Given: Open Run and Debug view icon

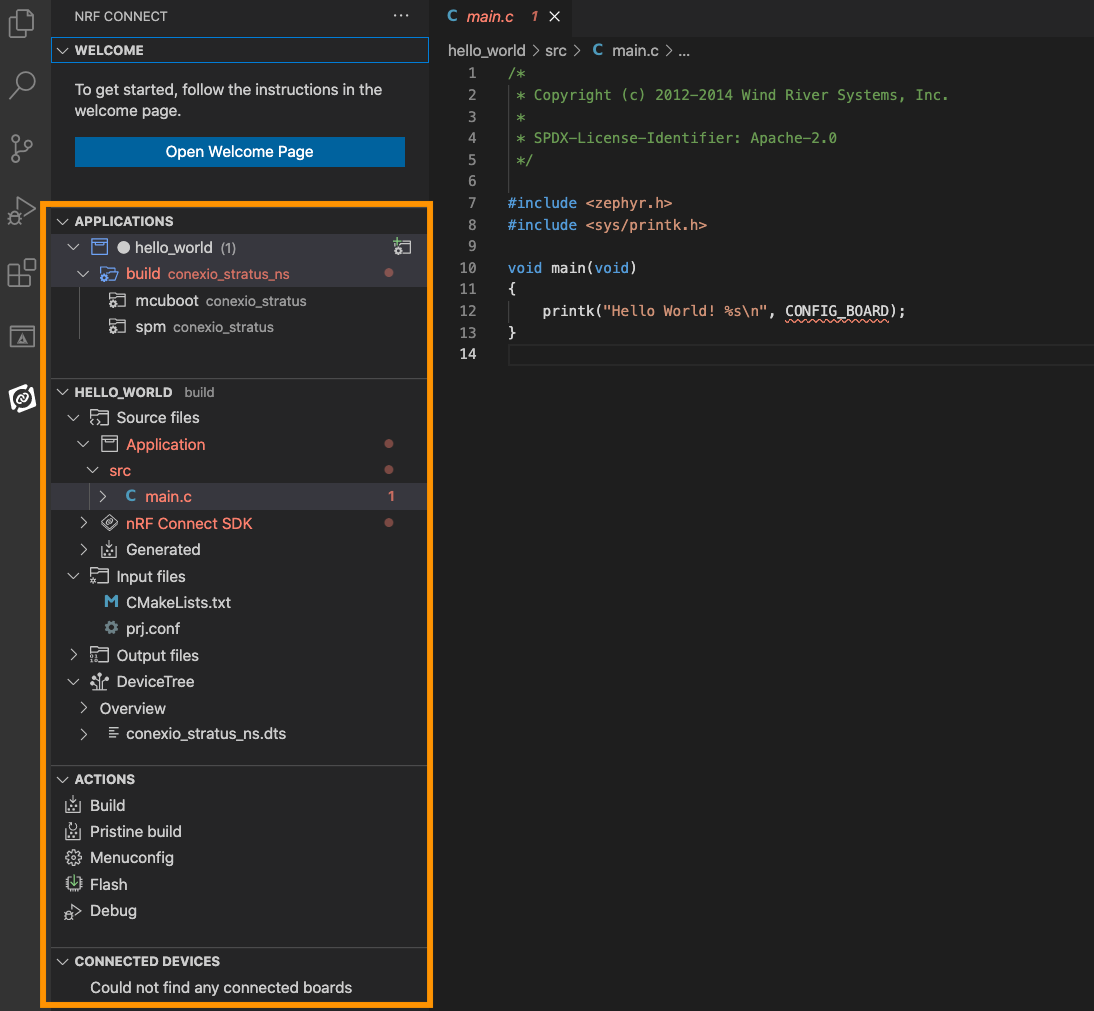Looking at the screenshot, I should coord(22,210).
